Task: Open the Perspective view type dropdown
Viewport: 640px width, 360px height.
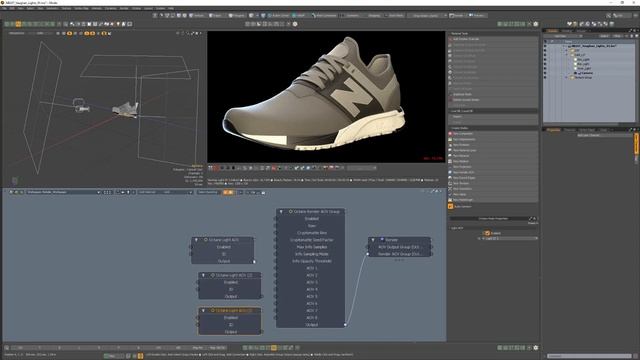Action: point(17,33)
